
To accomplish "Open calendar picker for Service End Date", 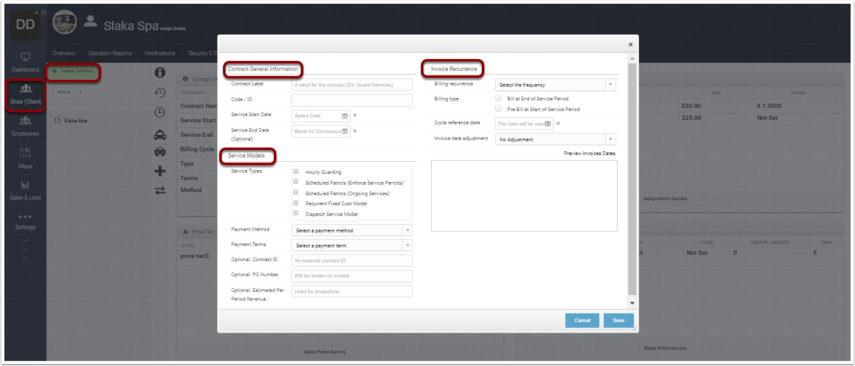I will (345, 131).
